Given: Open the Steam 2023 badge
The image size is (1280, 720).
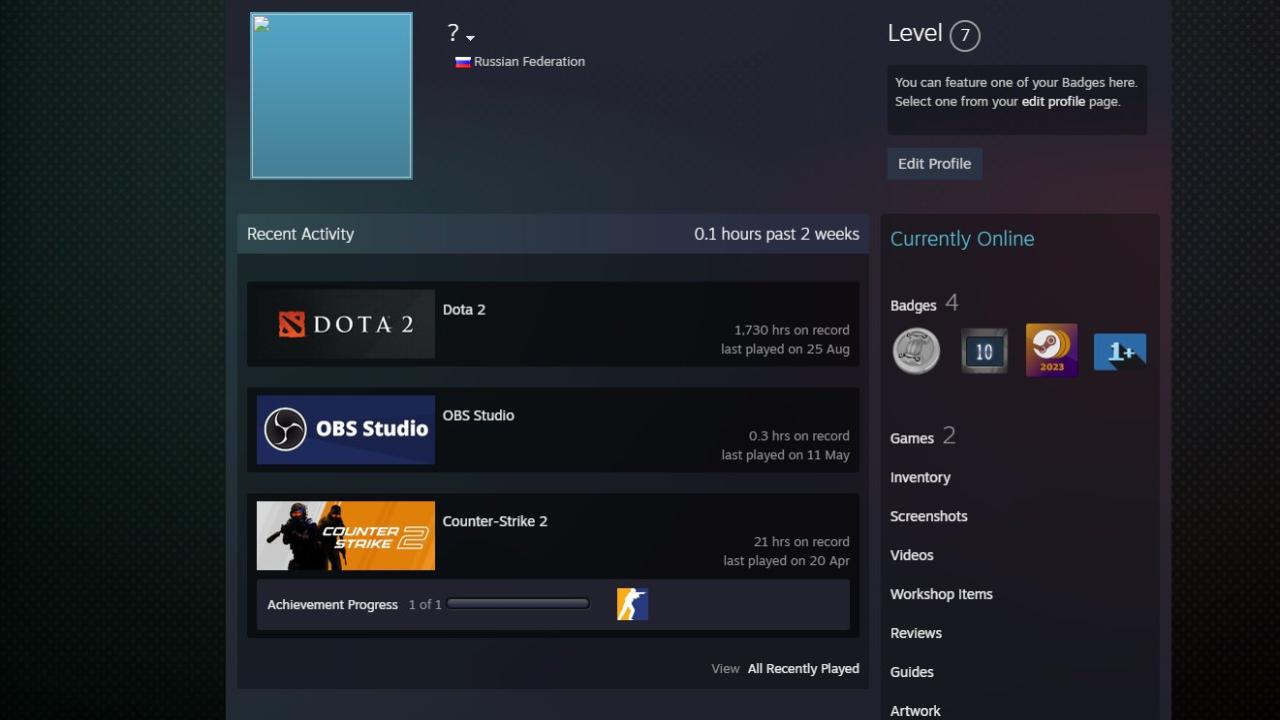Looking at the screenshot, I should click(1052, 350).
